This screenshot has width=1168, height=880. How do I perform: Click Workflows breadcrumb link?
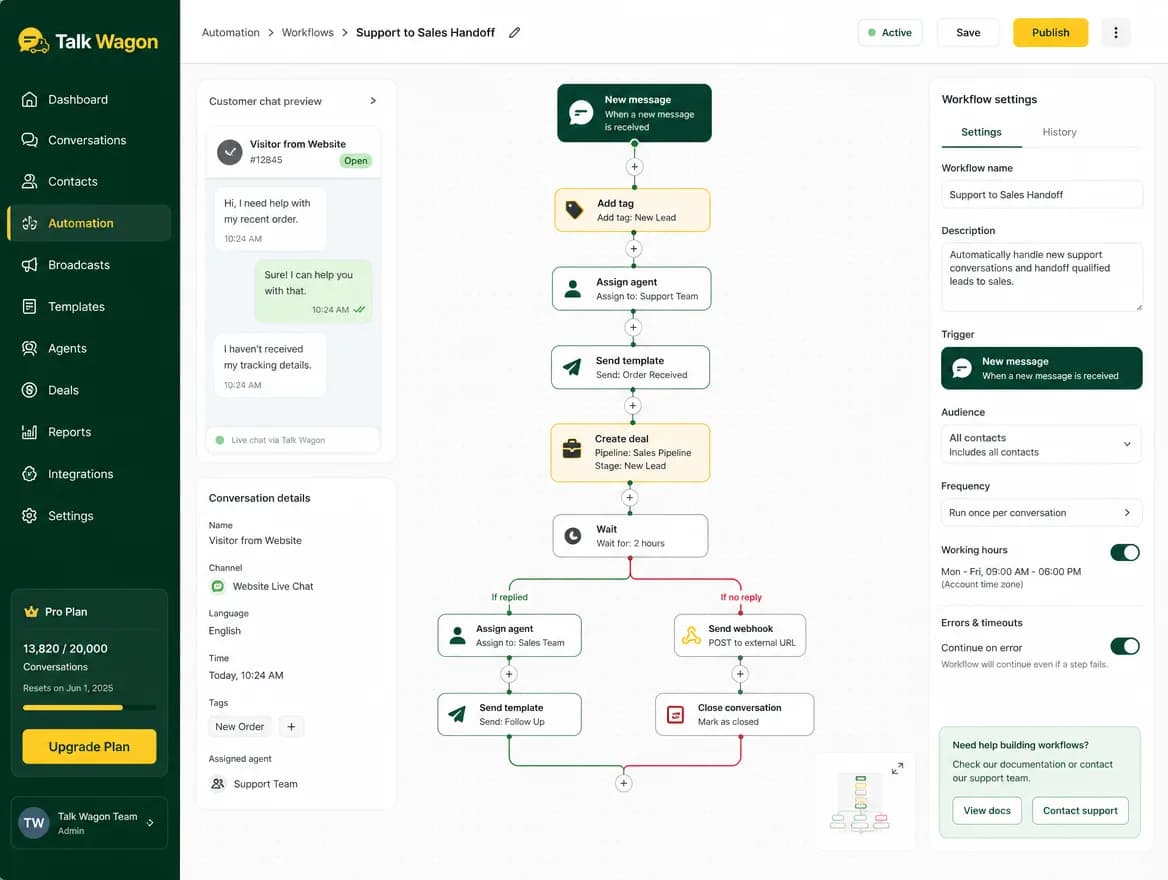click(308, 33)
